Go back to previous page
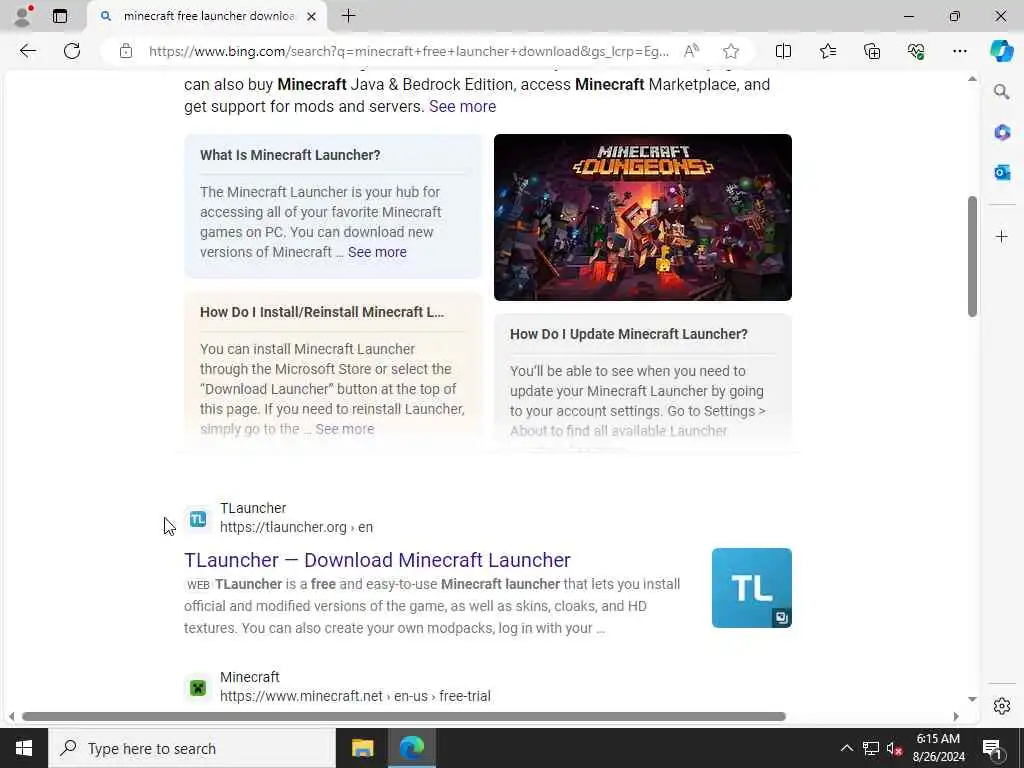Image resolution: width=1024 pixels, height=768 pixels. click(27, 51)
